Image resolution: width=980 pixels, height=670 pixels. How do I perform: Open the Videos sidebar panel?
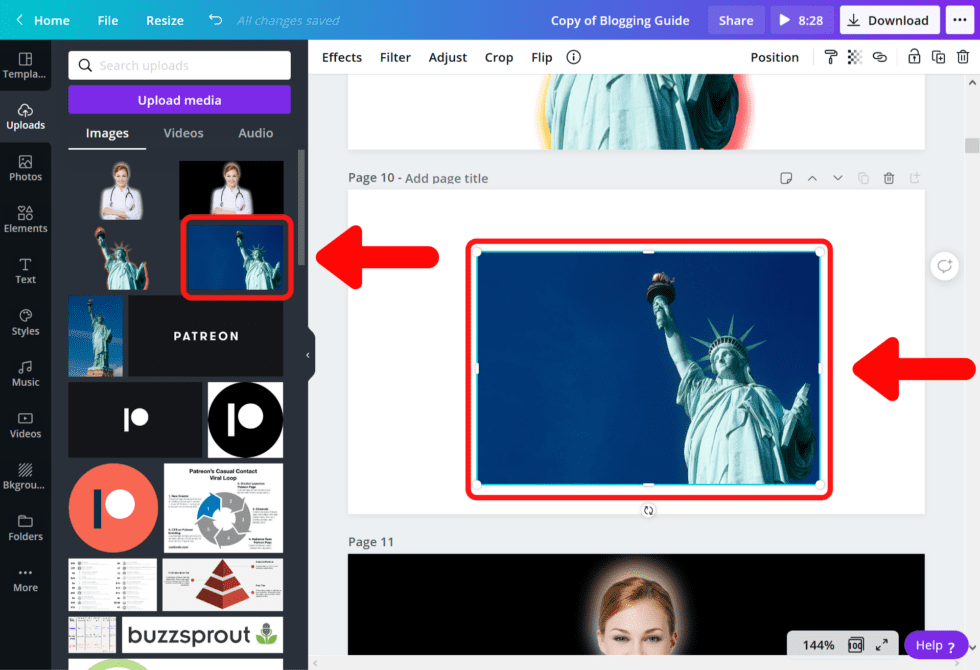25,425
